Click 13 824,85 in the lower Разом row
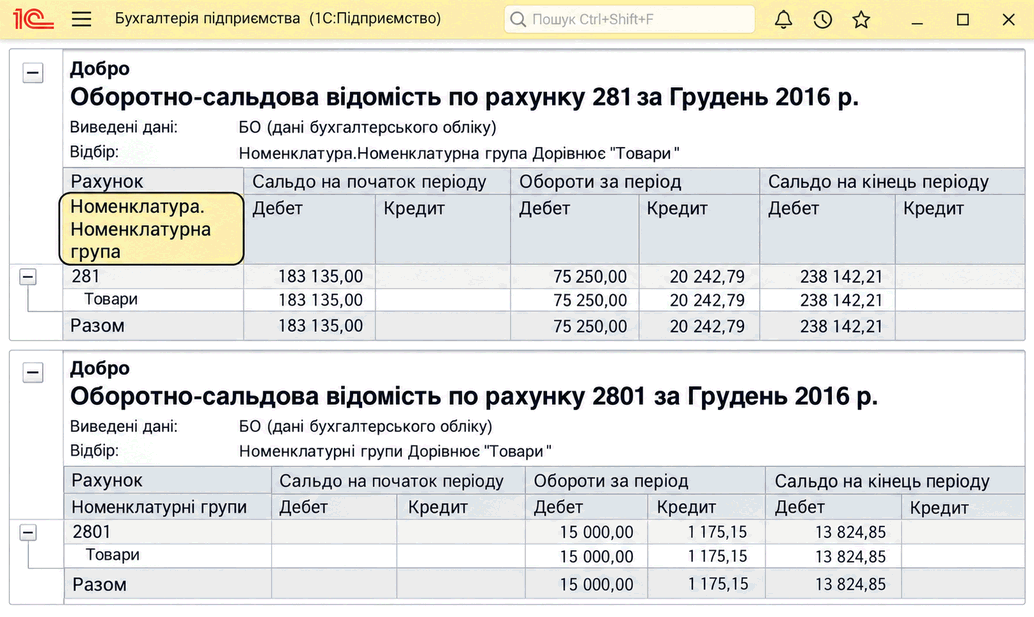1034x617 pixels. pos(851,585)
